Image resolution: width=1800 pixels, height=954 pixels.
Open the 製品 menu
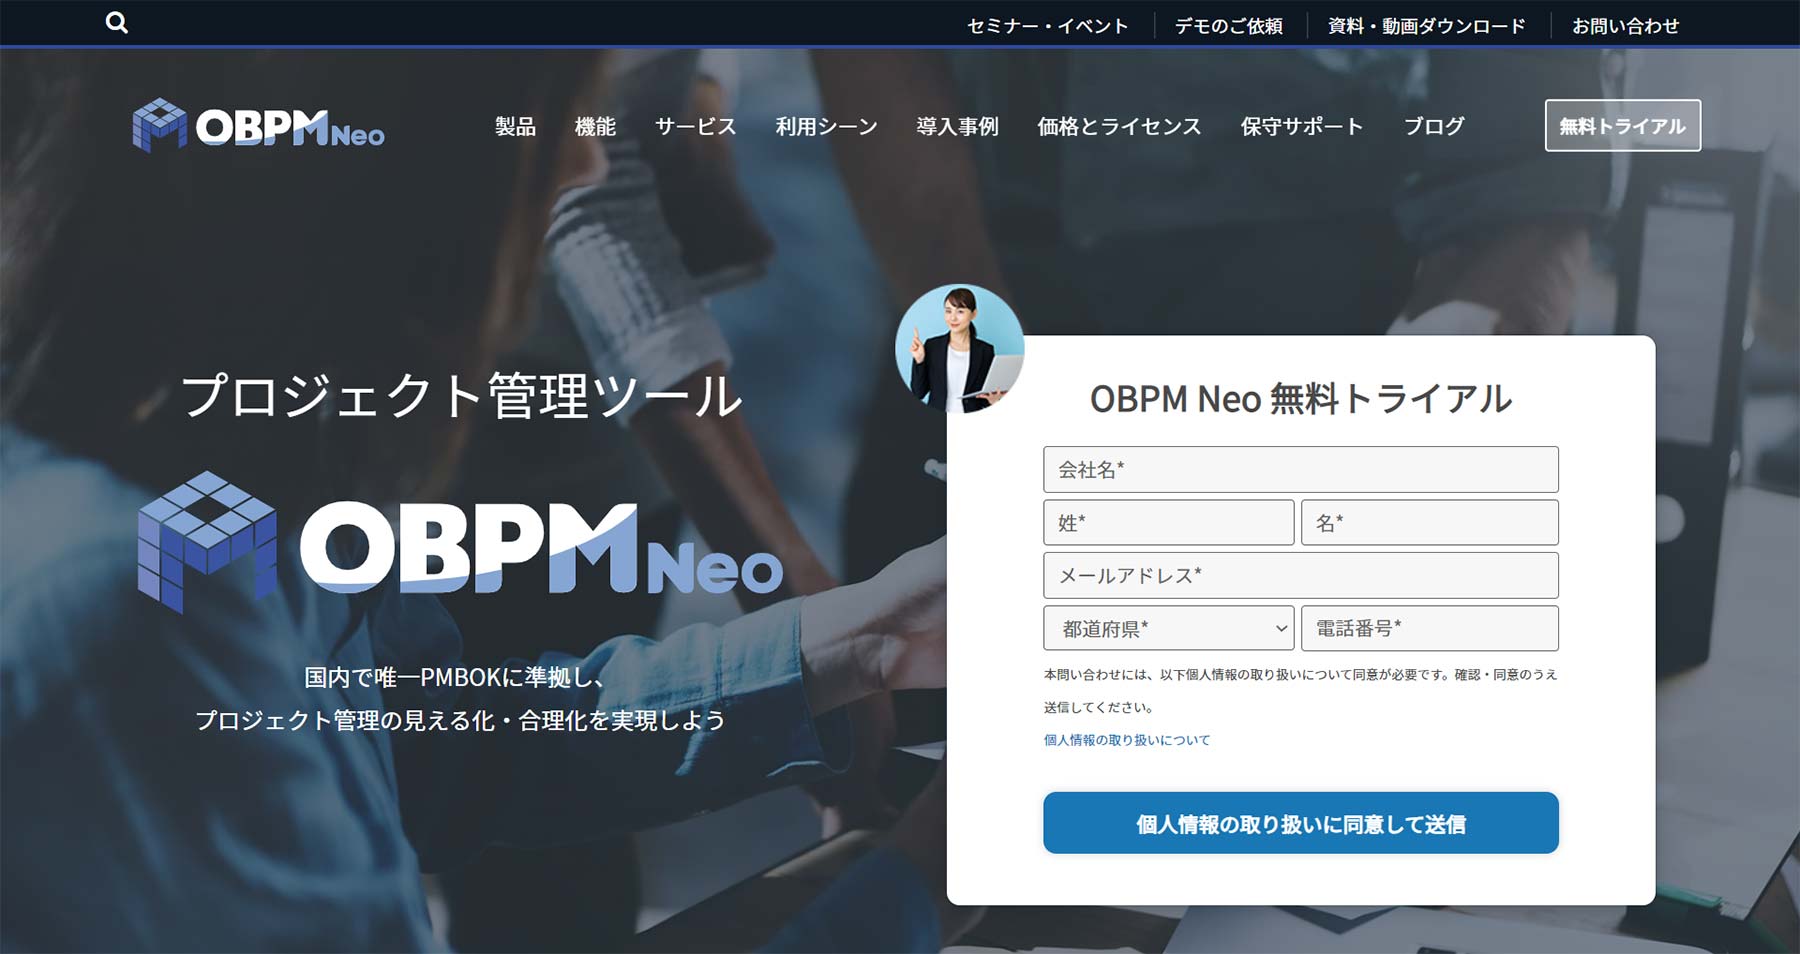click(x=515, y=126)
